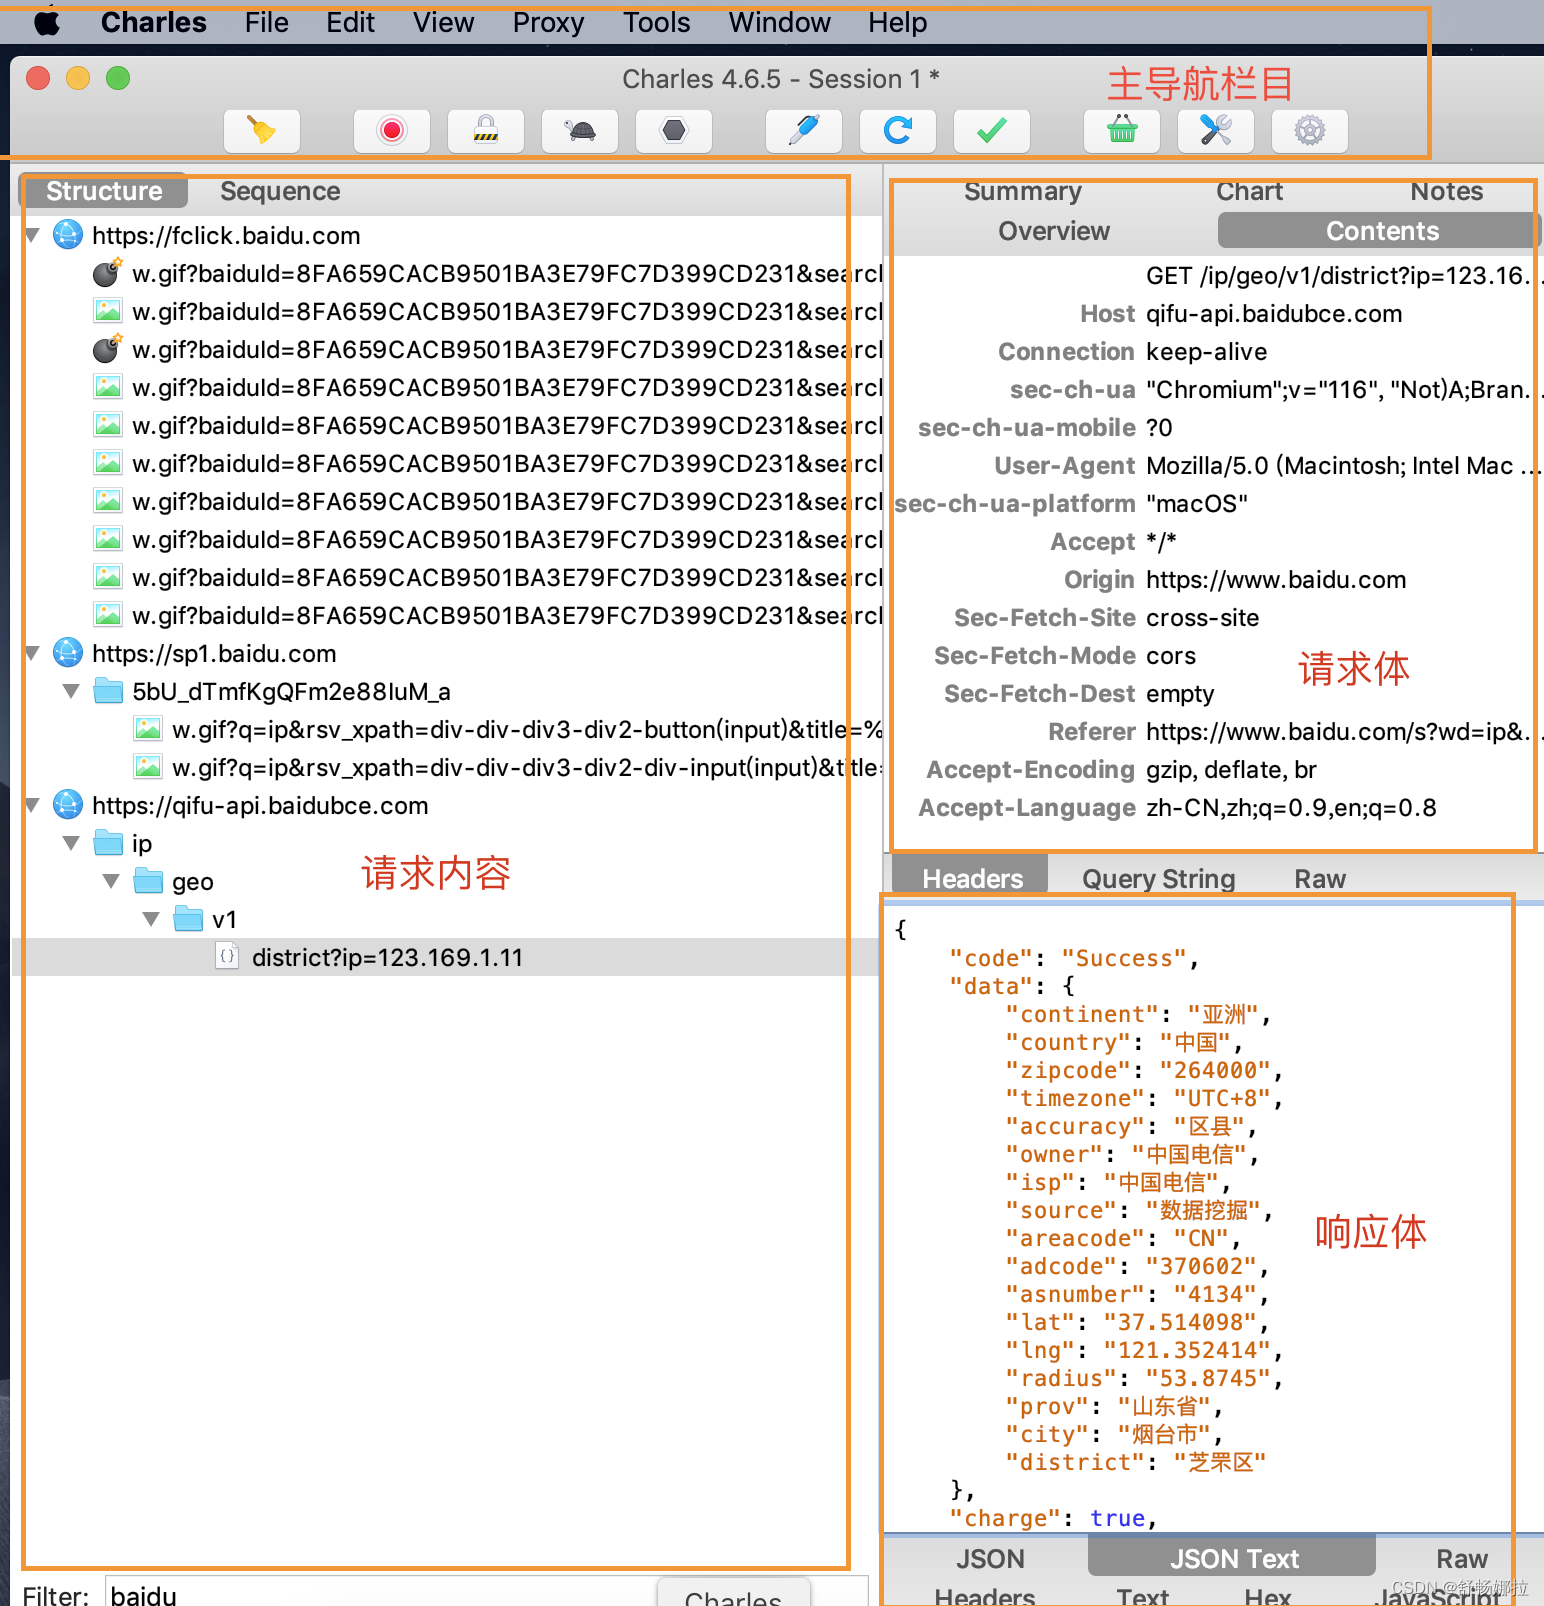Open the response Raw tab at bottom
1544x1606 pixels.
1462,1559
